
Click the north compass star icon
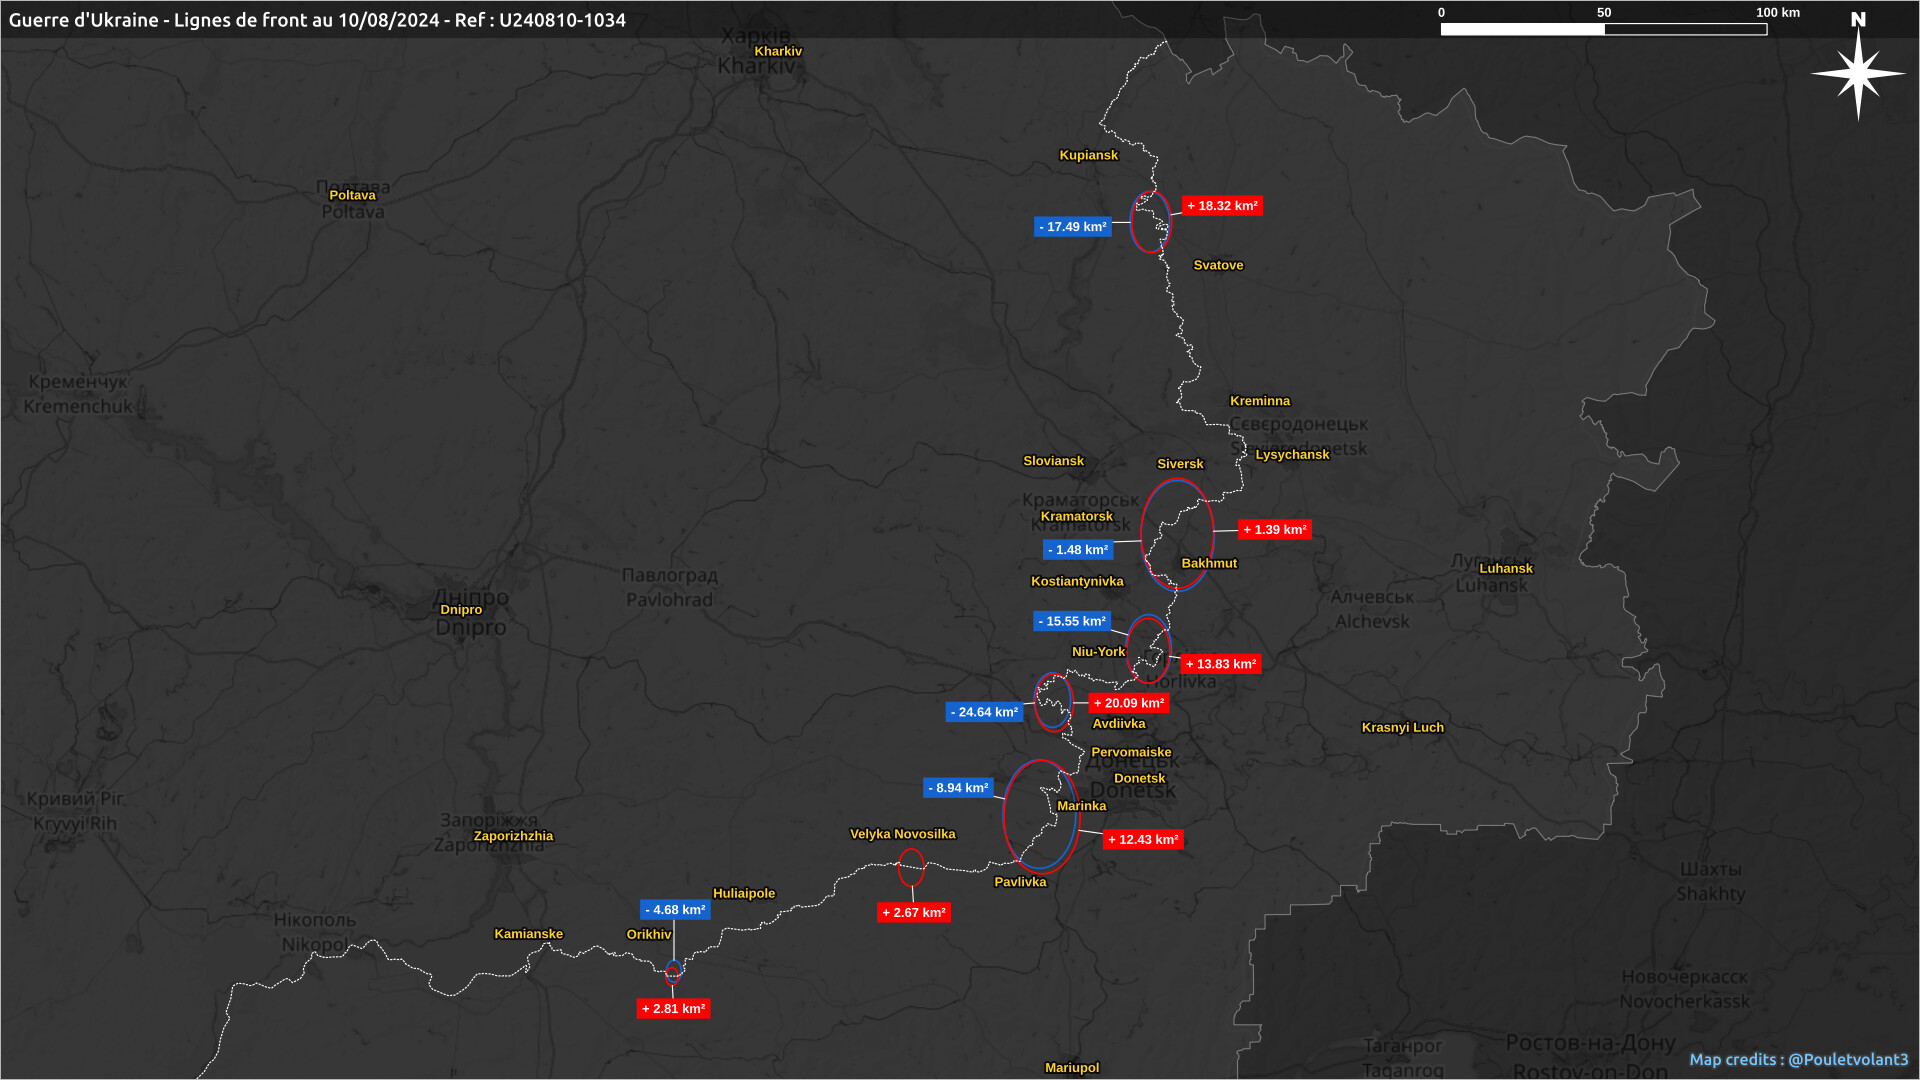coord(1858,72)
